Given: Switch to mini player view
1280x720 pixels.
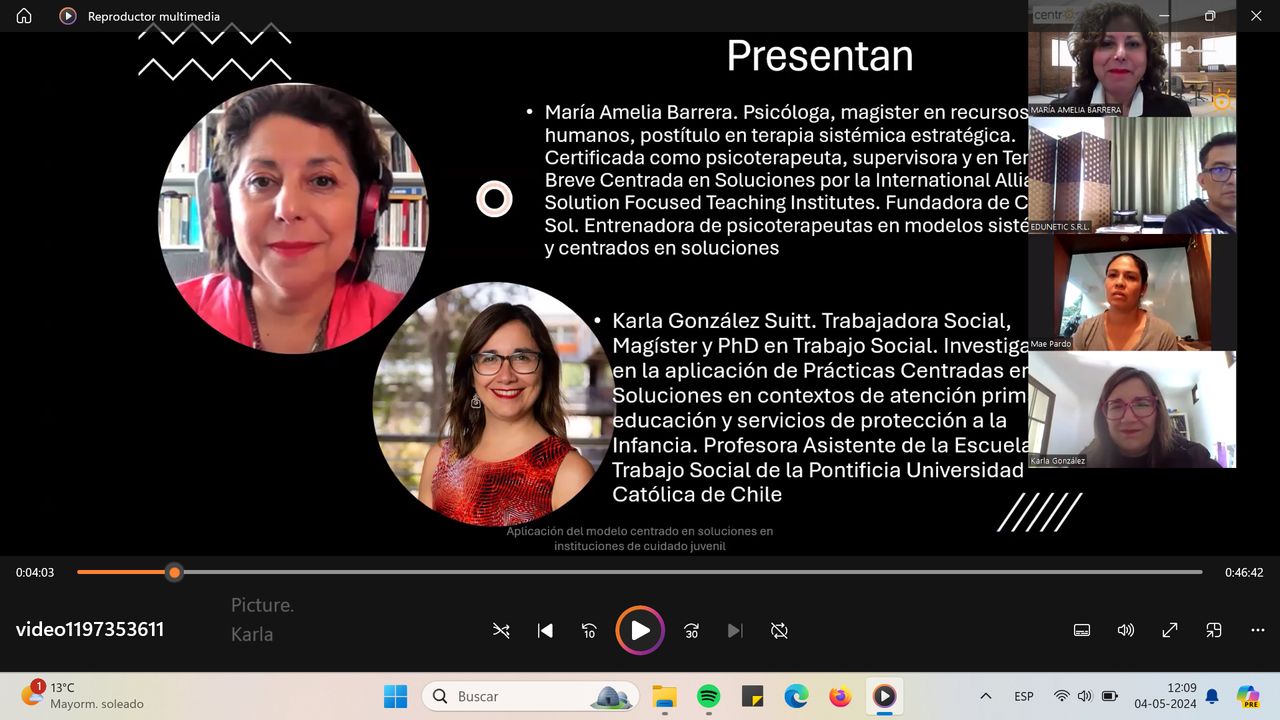Looking at the screenshot, I should 1213,631.
